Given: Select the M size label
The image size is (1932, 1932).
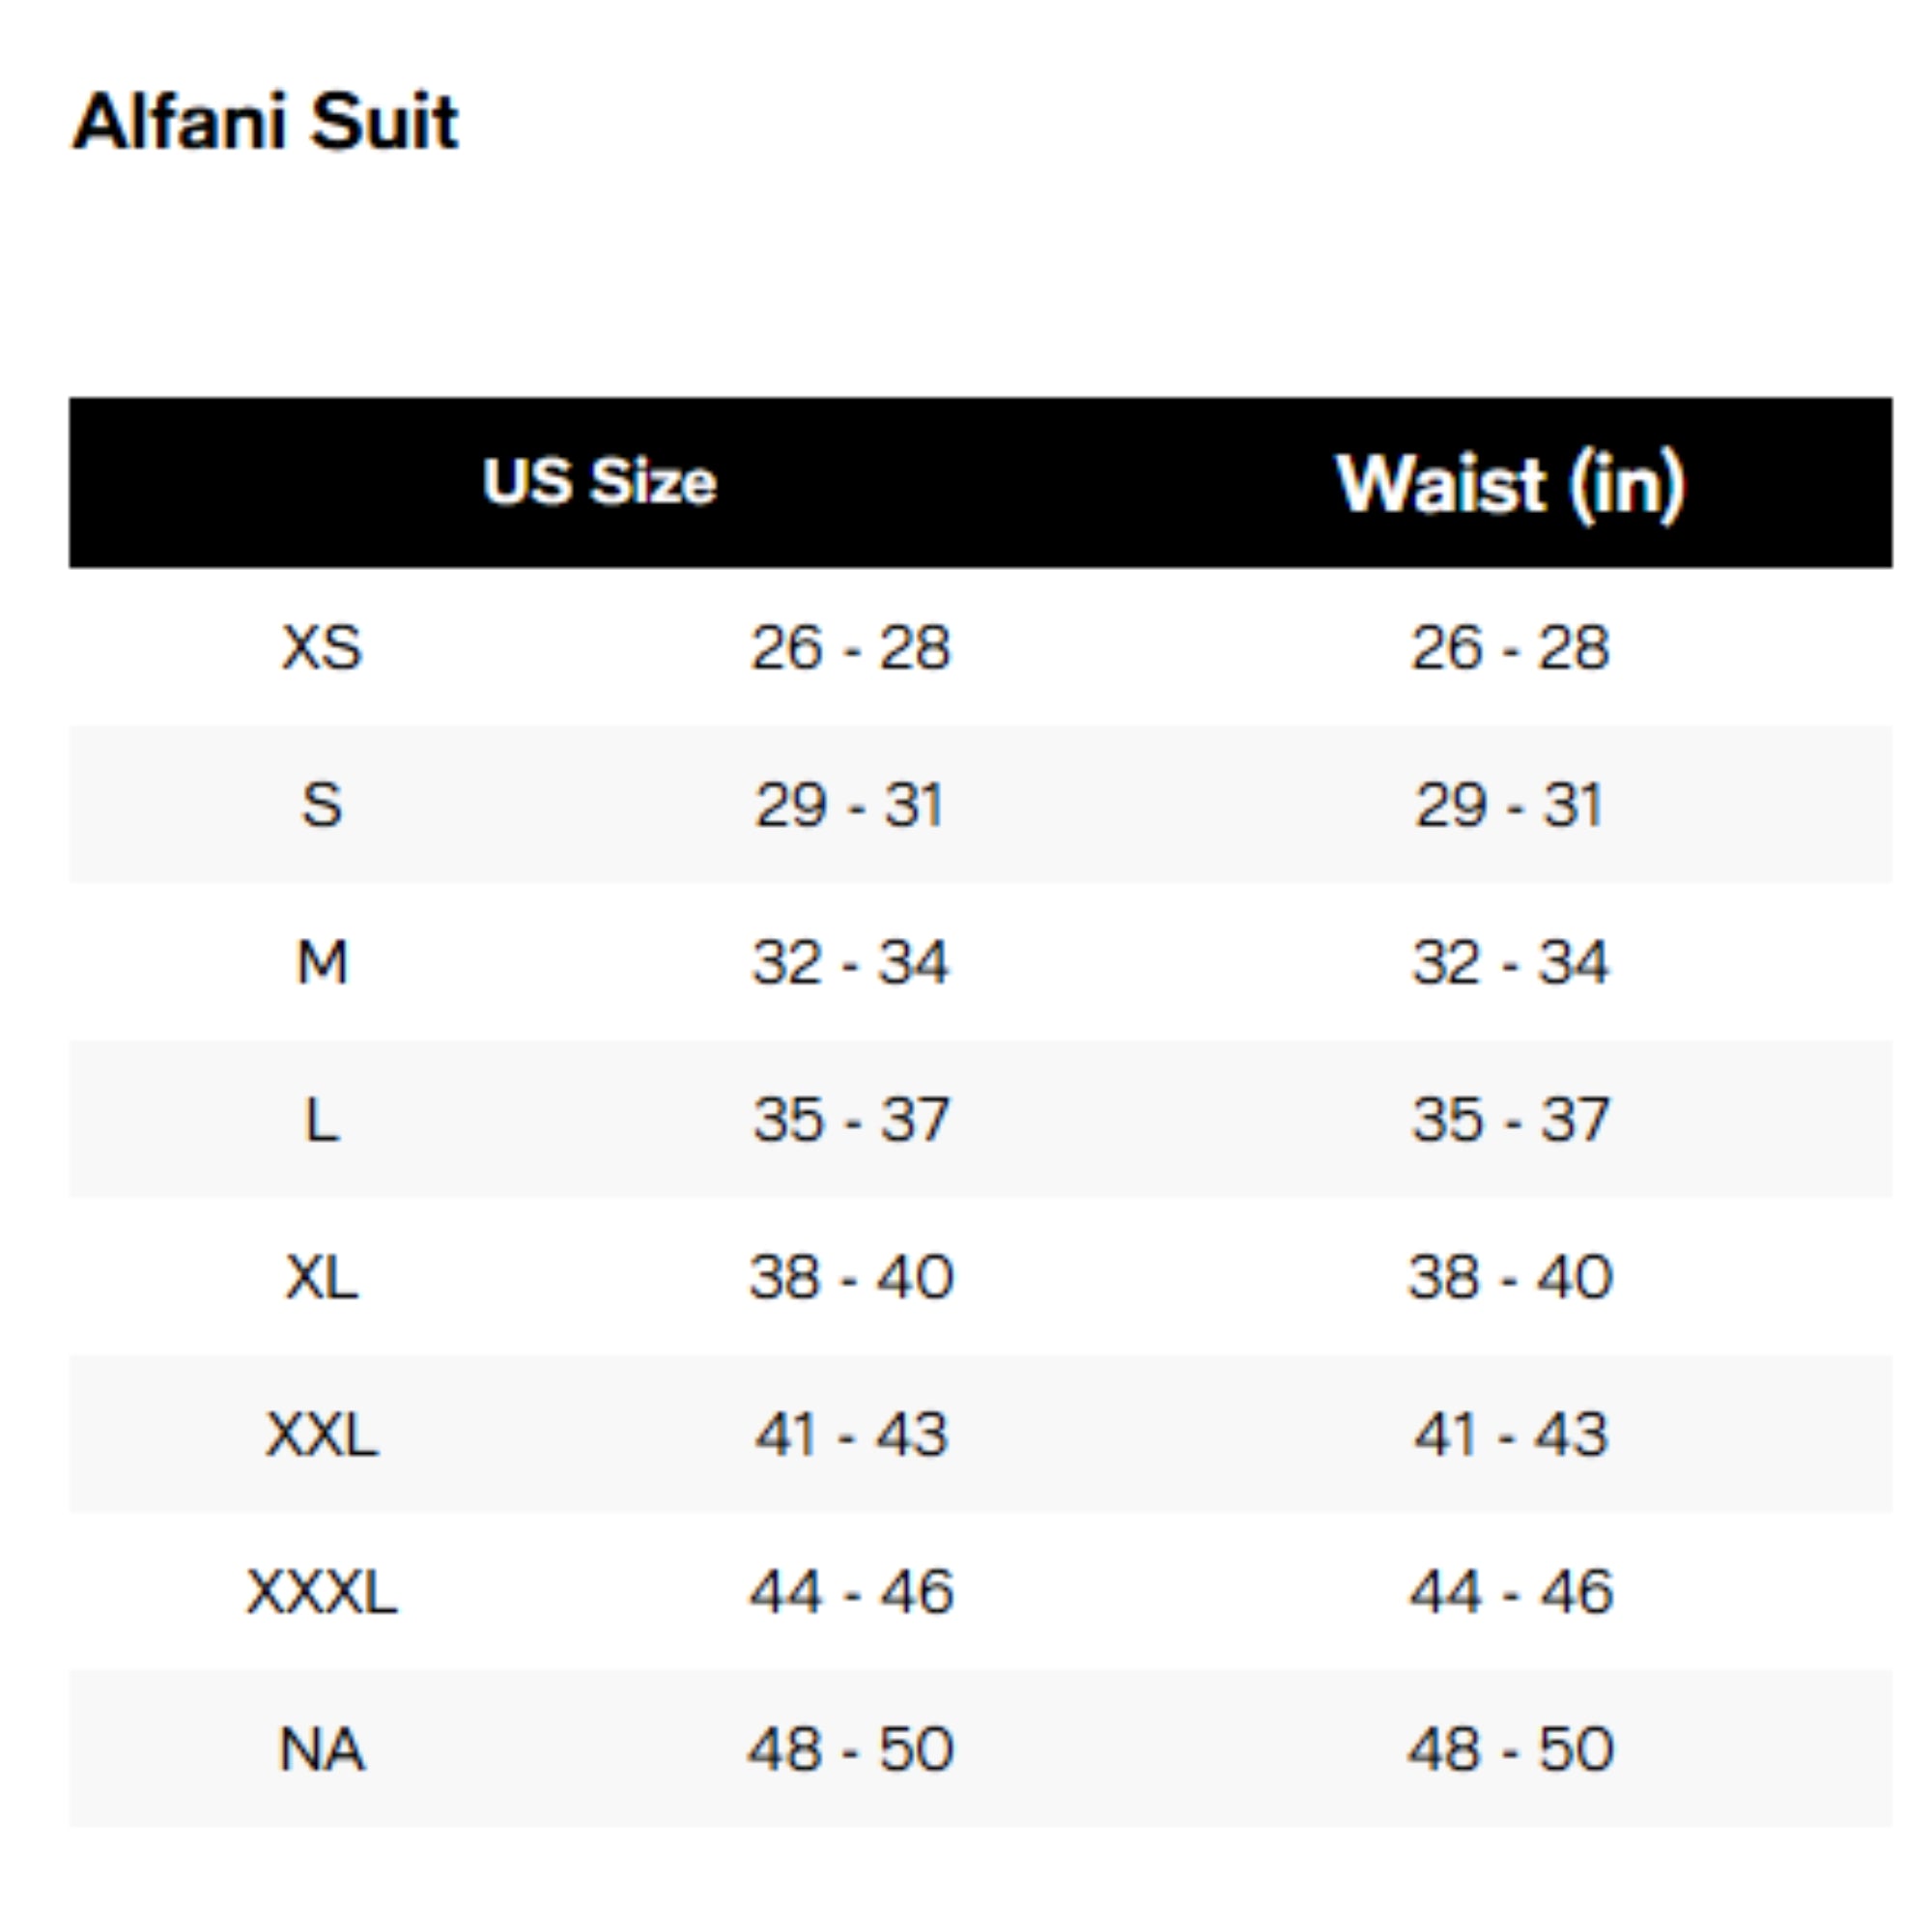Looking at the screenshot, I should (322, 962).
